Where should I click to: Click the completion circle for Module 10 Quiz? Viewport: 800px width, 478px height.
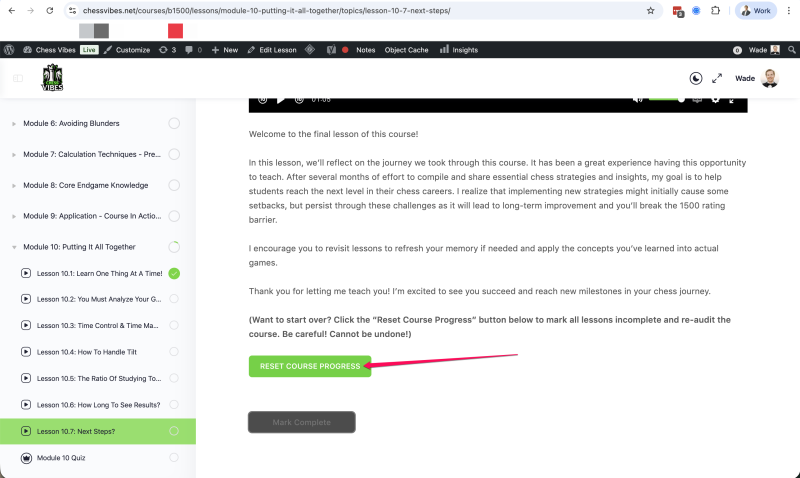[x=174, y=457]
